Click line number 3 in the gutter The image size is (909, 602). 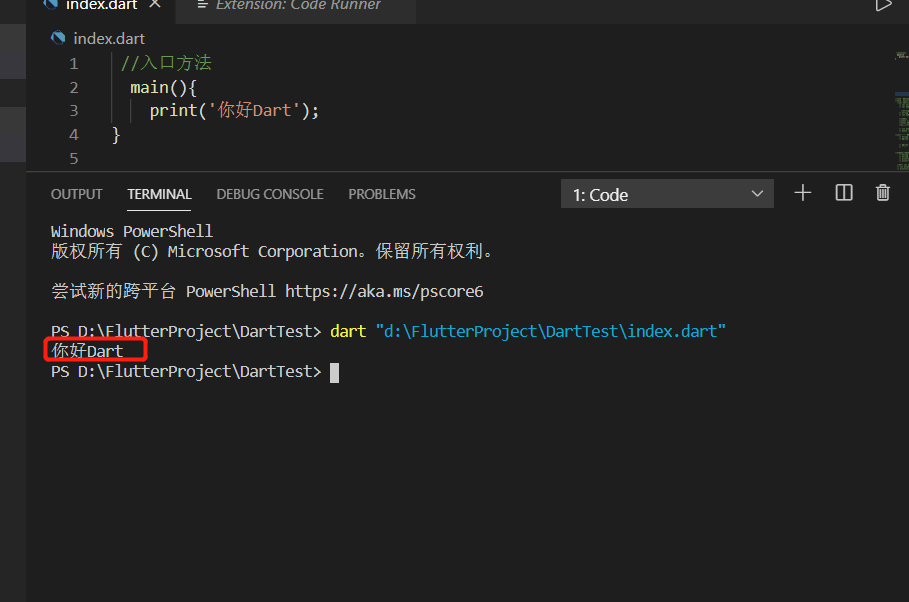point(74,111)
